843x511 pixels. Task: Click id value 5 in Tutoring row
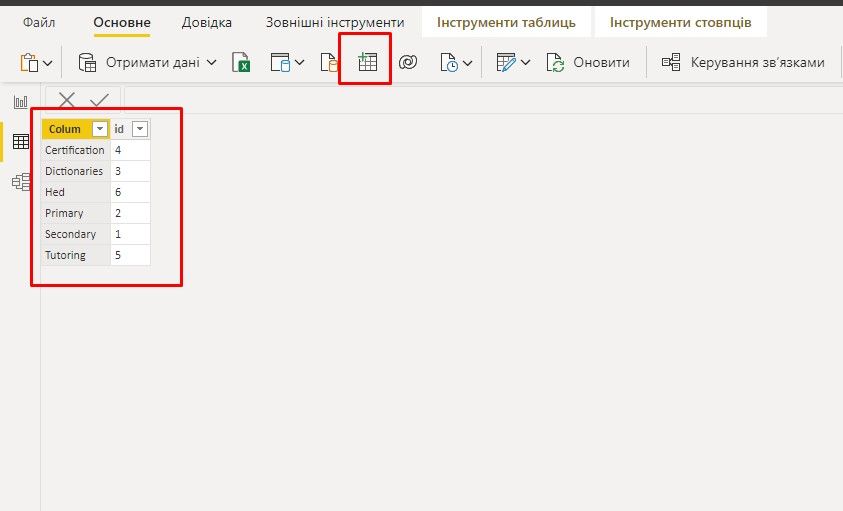pos(130,255)
